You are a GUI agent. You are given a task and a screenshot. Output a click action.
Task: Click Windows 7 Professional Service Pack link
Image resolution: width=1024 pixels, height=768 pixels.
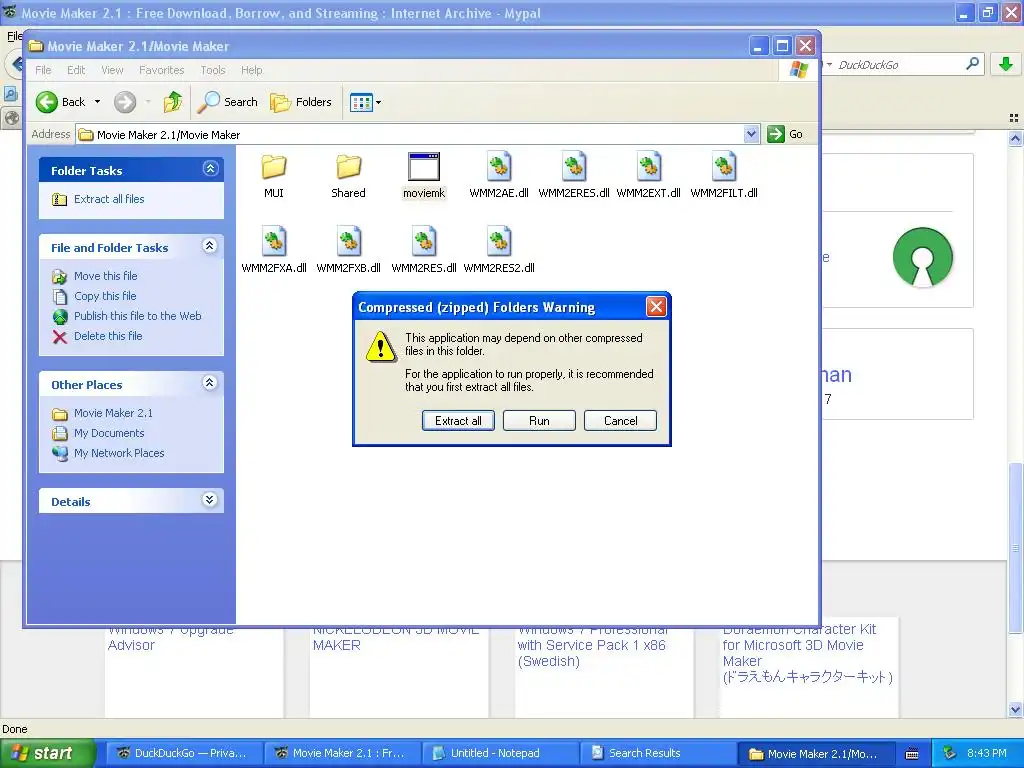592,645
